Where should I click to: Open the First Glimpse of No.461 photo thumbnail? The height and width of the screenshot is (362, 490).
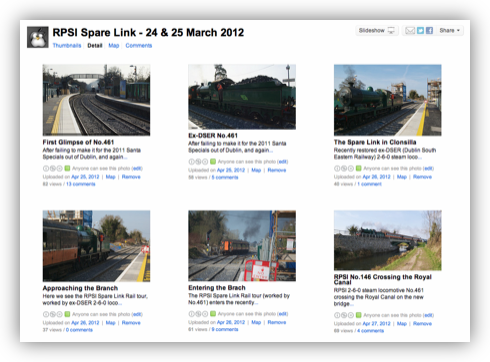(x=96, y=100)
